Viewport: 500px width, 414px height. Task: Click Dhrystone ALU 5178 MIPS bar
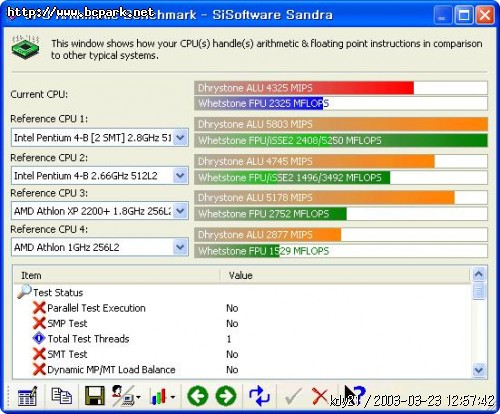click(x=325, y=198)
